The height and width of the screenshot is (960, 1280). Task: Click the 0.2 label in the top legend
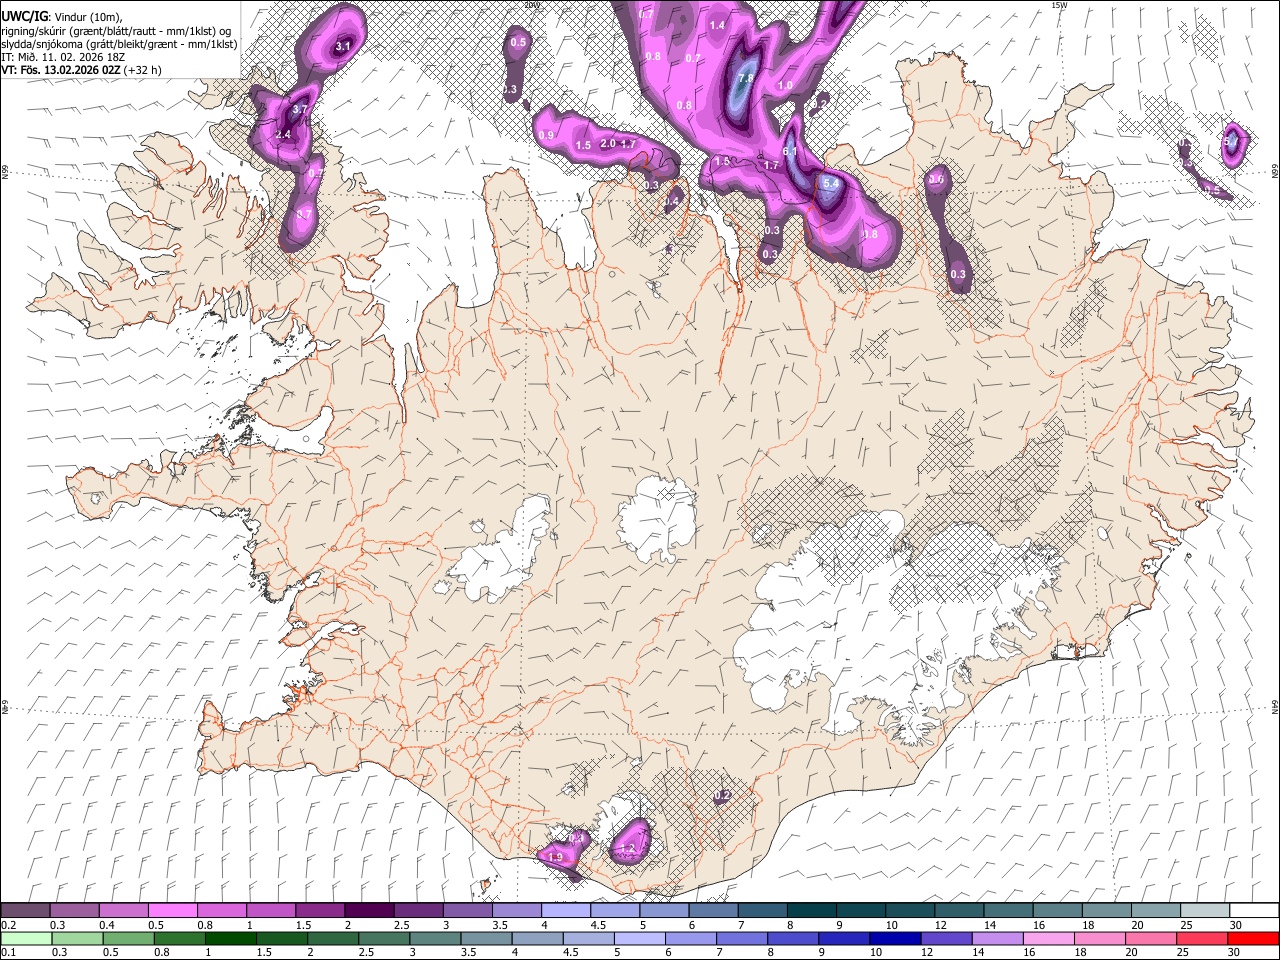[x=8, y=925]
